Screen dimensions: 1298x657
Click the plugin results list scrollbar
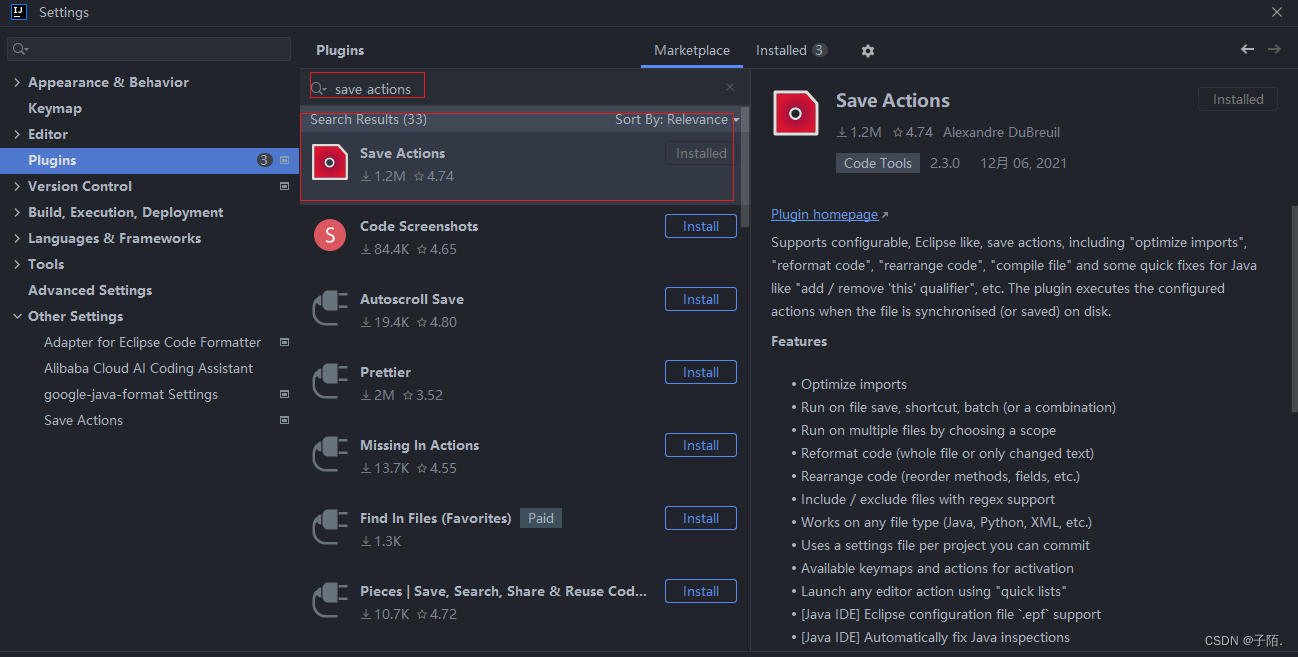[745, 166]
